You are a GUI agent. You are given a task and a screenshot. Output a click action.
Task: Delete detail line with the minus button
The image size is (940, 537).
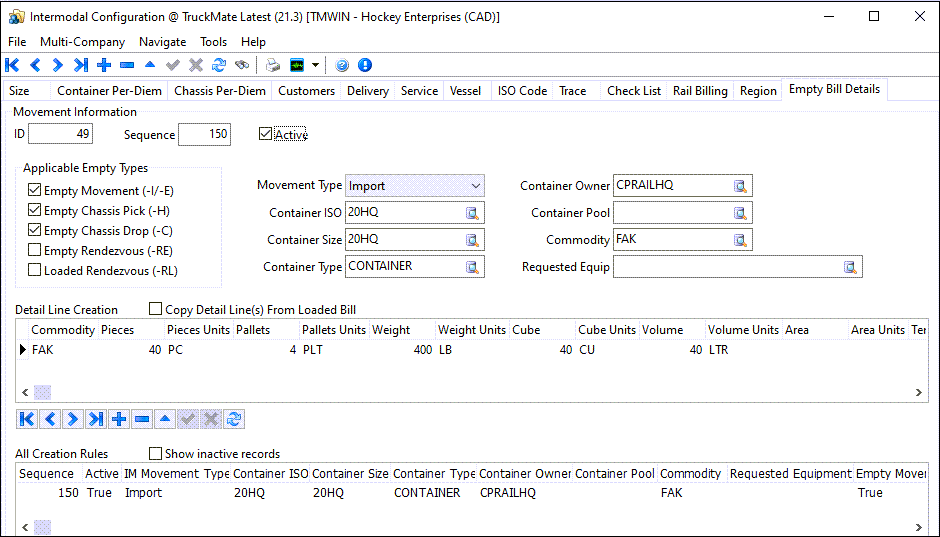click(x=142, y=419)
